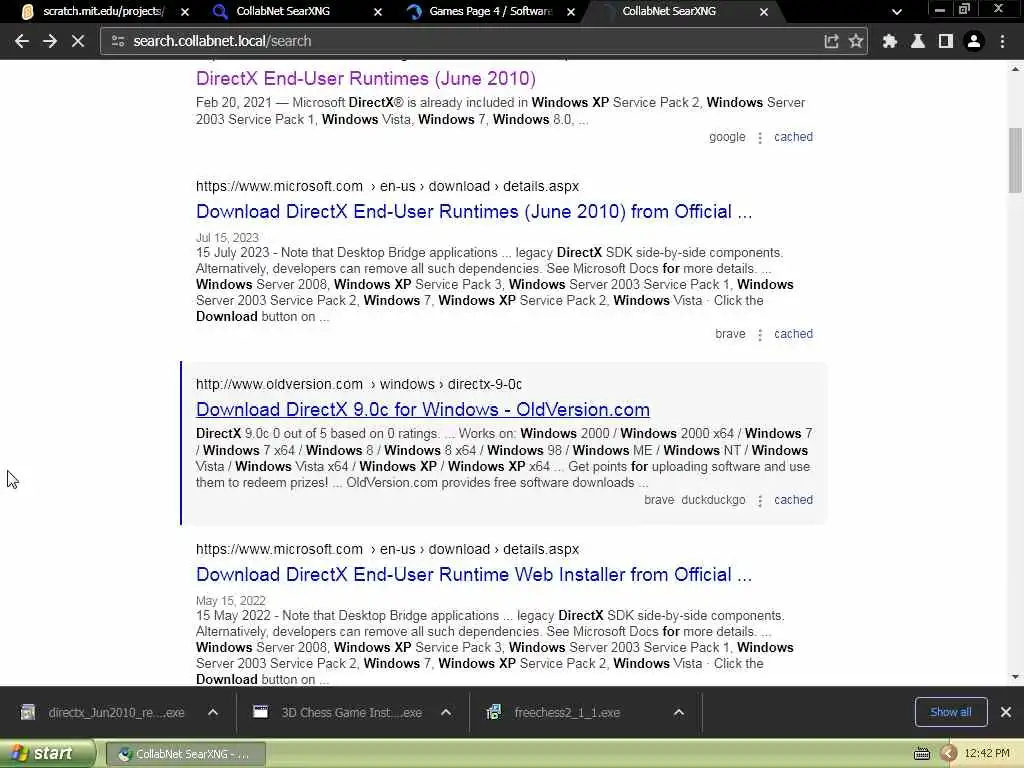Close the Games Page 4 tab

pos(571,12)
